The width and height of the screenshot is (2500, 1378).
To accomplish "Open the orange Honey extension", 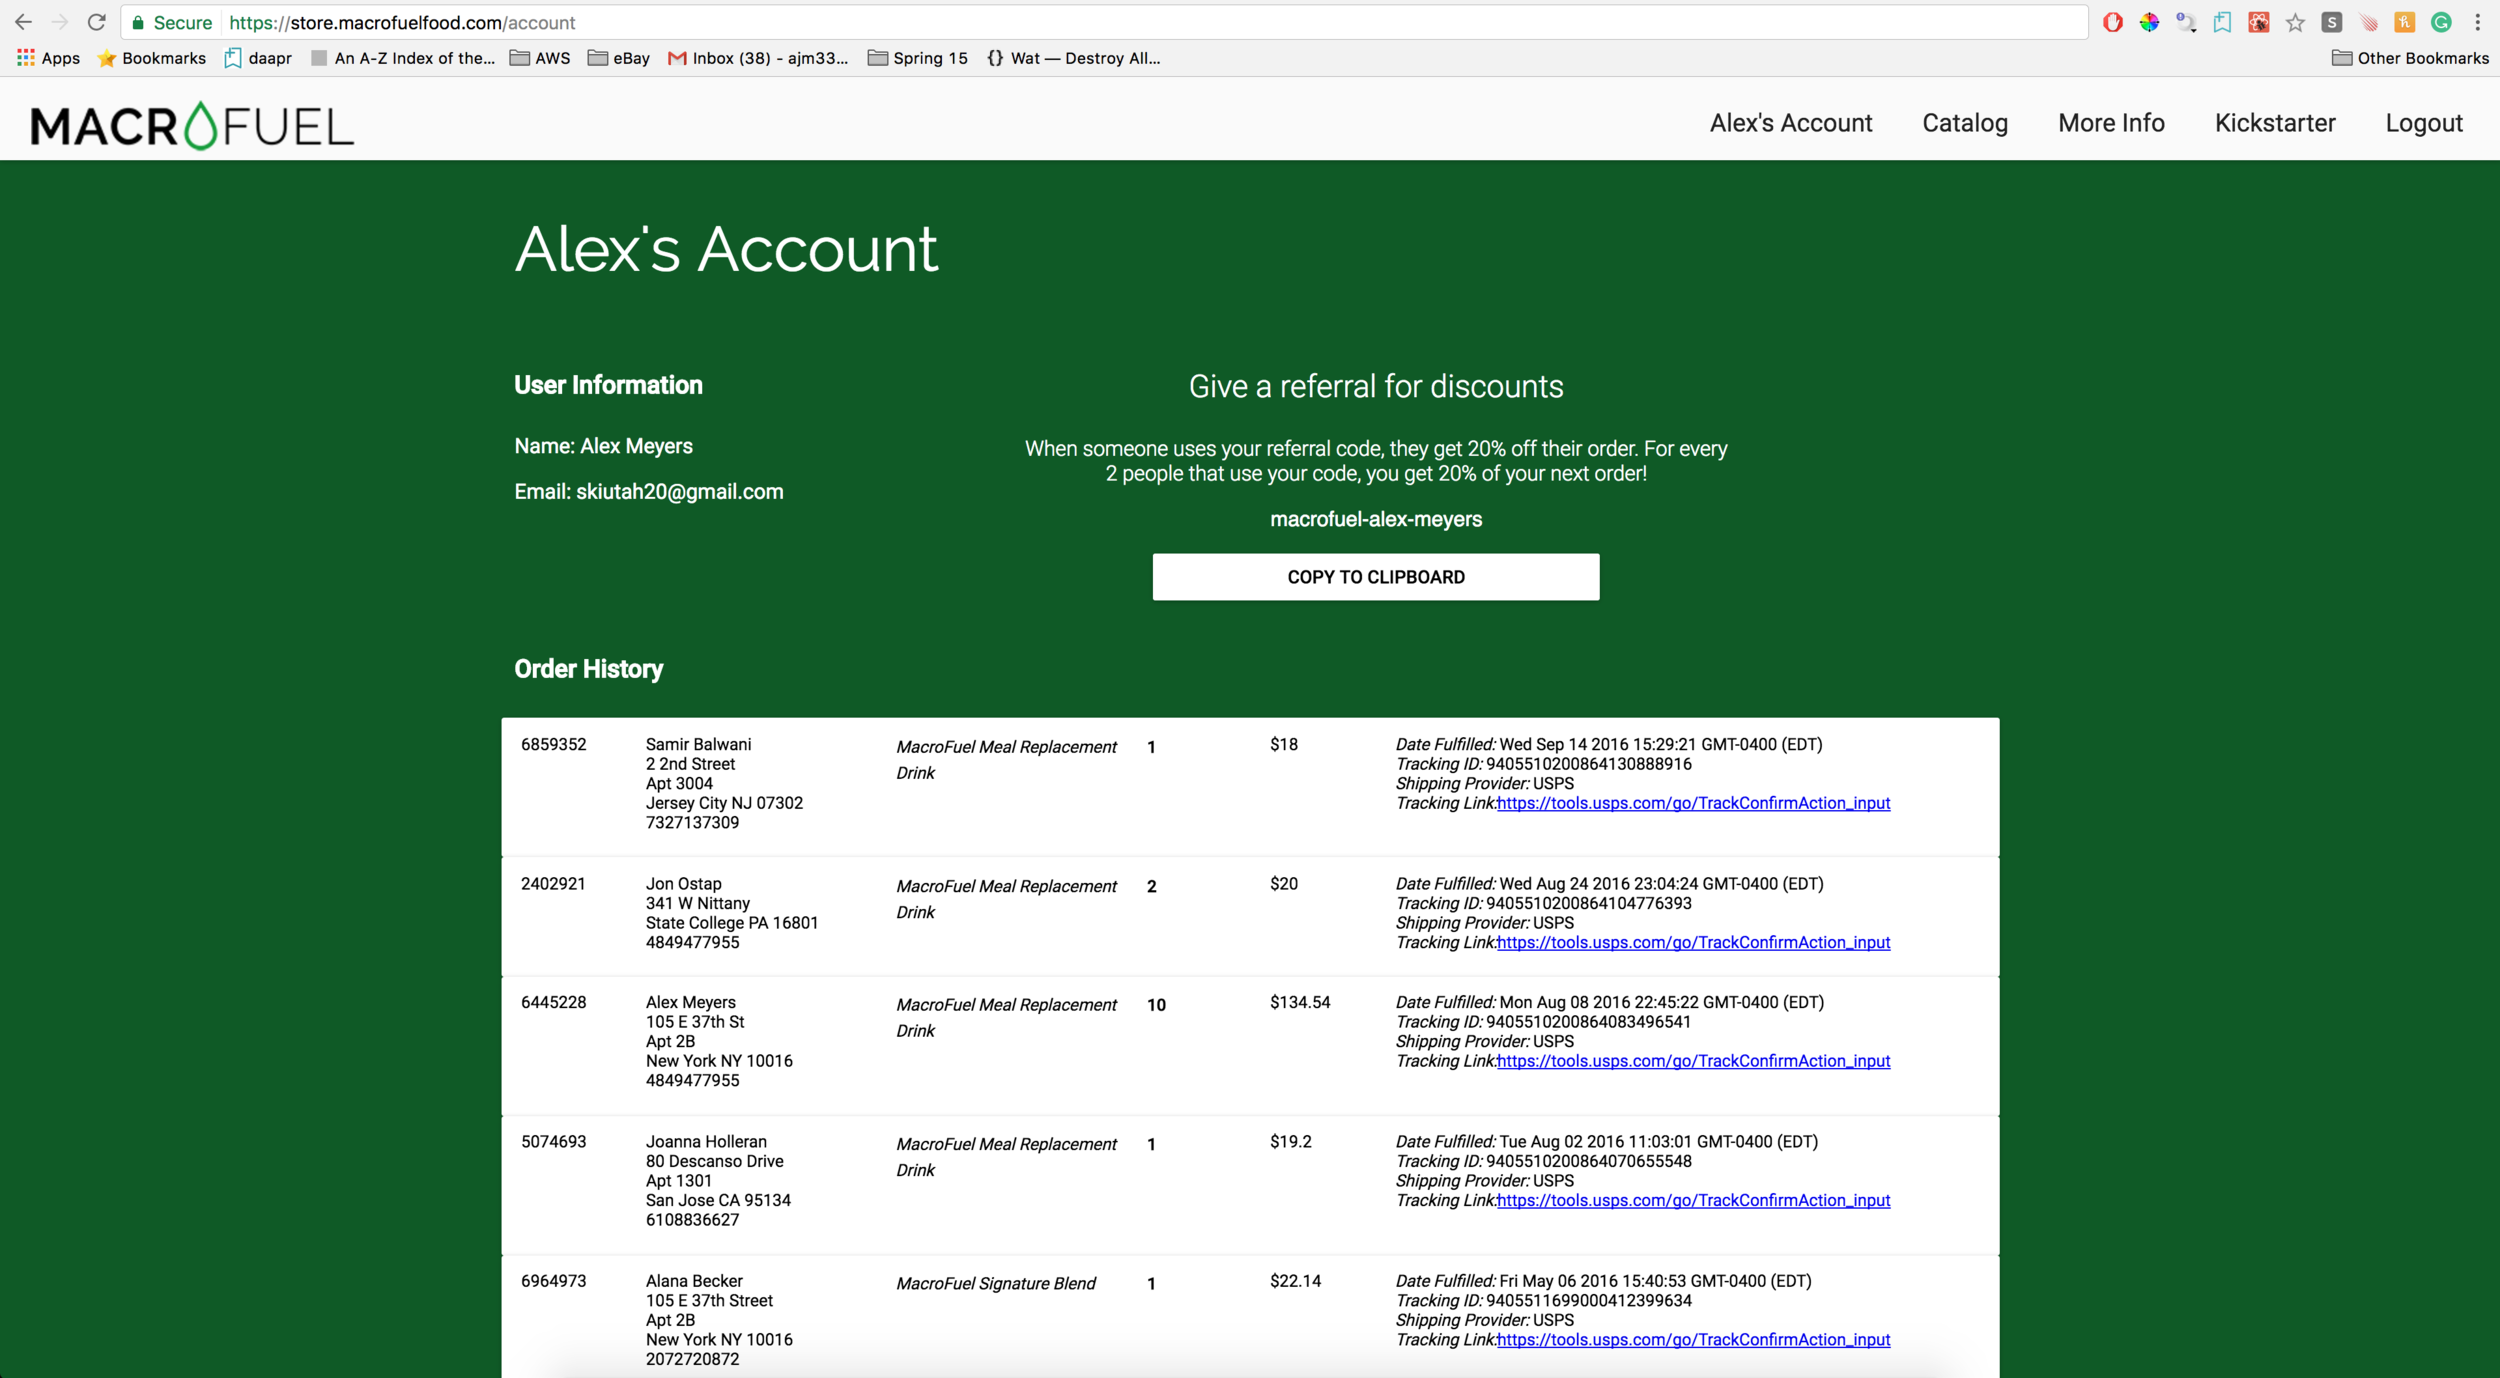I will pyautogui.click(x=2404, y=22).
